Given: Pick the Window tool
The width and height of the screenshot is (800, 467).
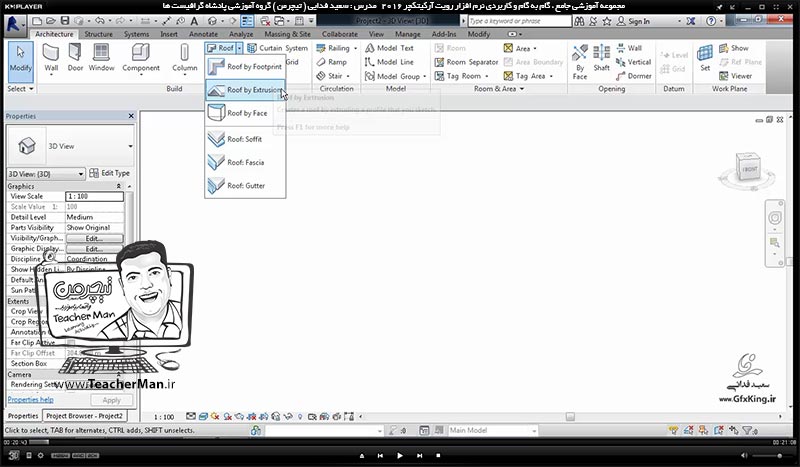Looking at the screenshot, I should point(102,57).
